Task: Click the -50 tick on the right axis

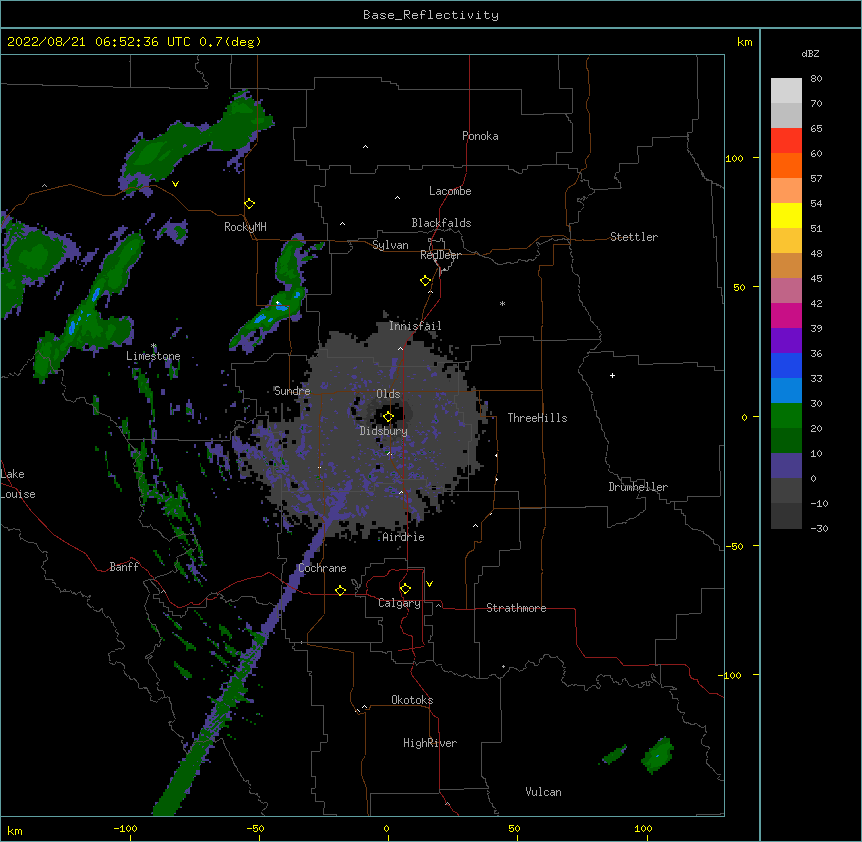Action: point(734,546)
